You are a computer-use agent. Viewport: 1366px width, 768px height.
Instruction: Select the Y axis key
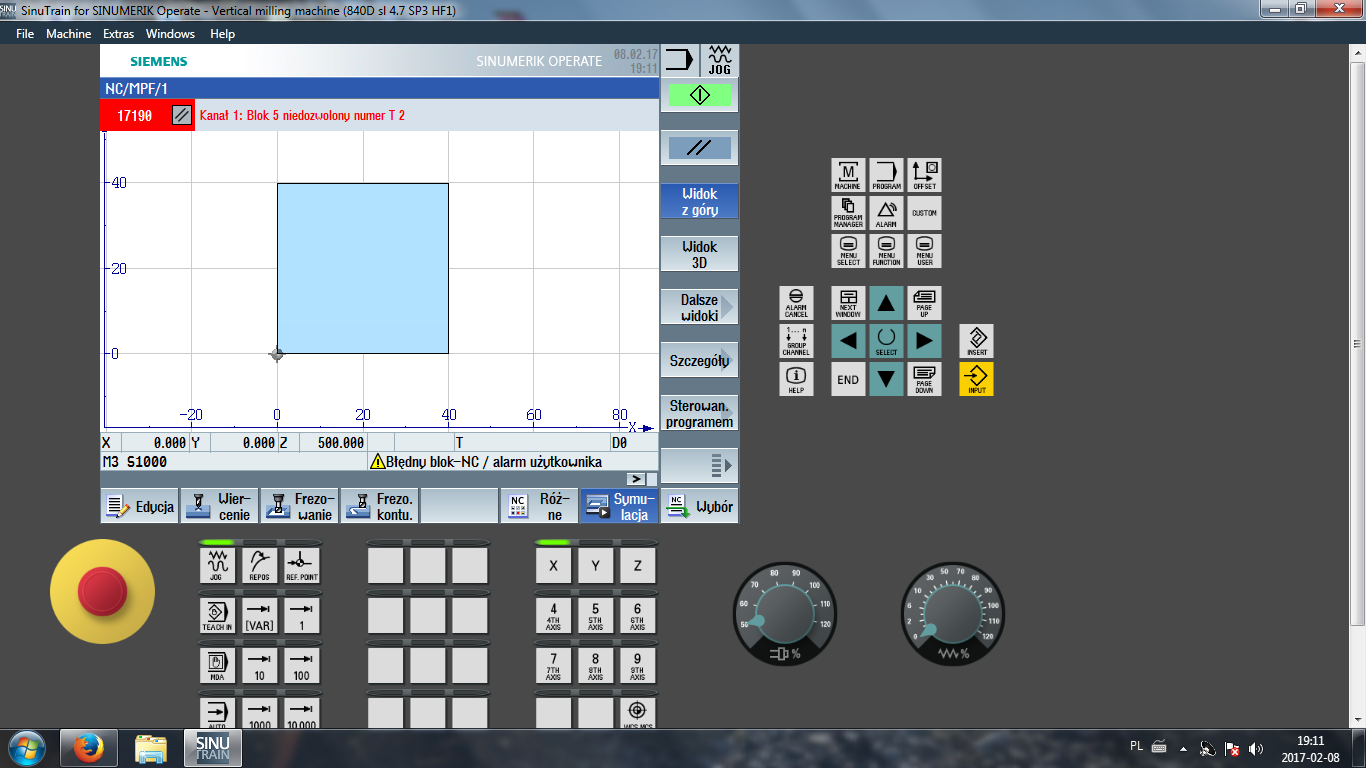click(595, 565)
